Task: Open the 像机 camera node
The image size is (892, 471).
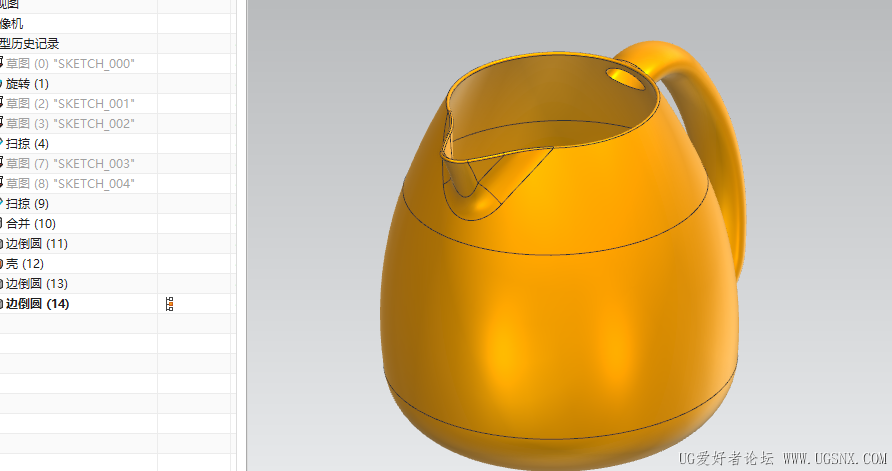Action: pyautogui.click(x=11, y=24)
